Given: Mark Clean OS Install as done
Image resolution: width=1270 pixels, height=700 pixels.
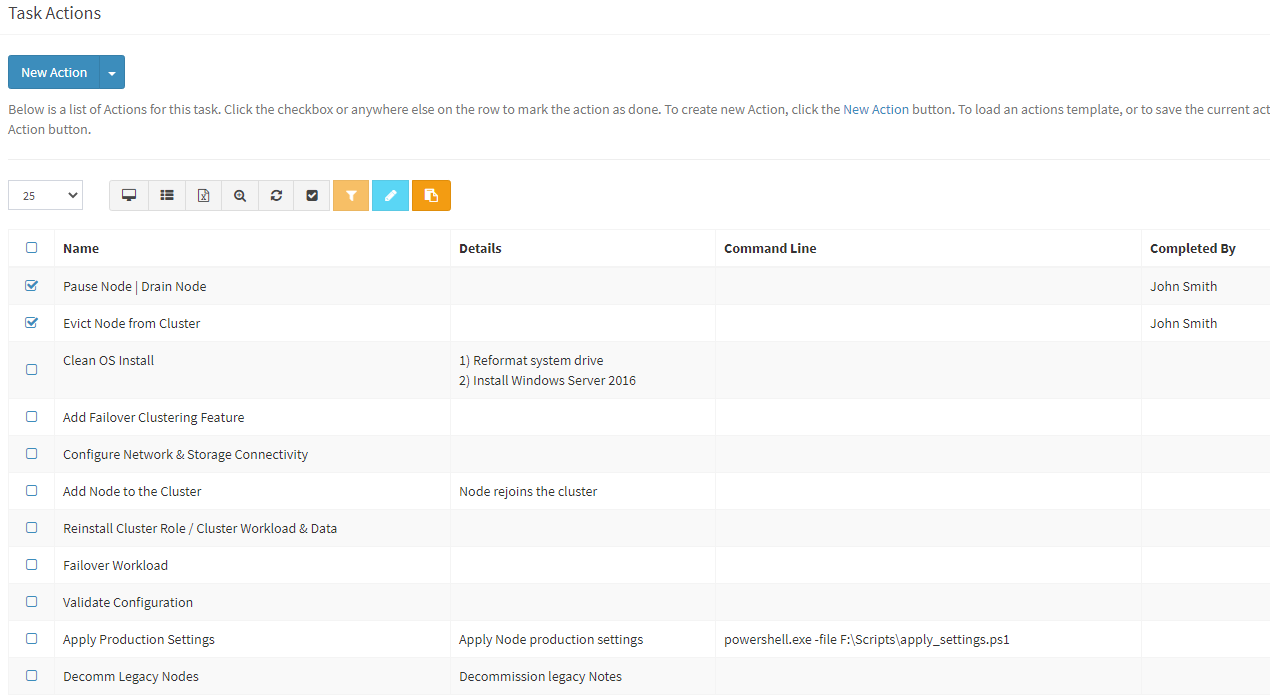Looking at the screenshot, I should 31,370.
